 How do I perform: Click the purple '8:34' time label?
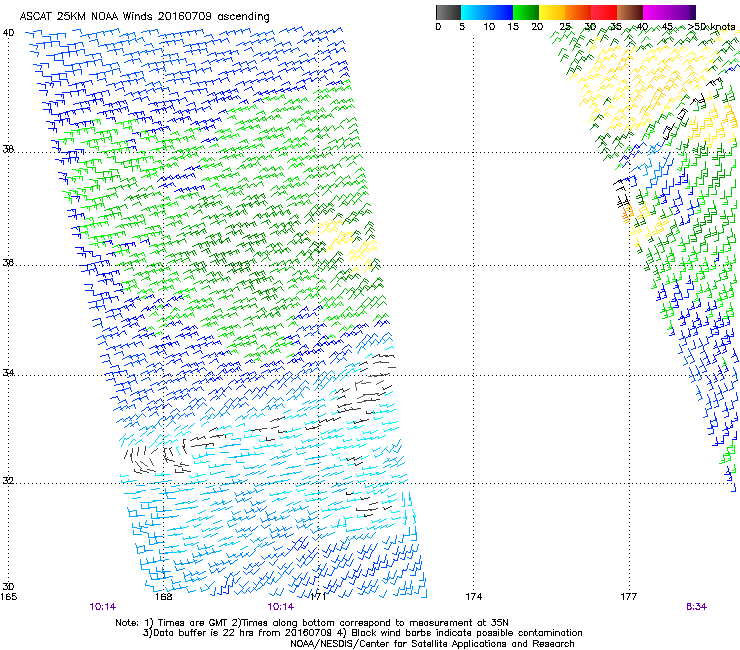[697, 607]
